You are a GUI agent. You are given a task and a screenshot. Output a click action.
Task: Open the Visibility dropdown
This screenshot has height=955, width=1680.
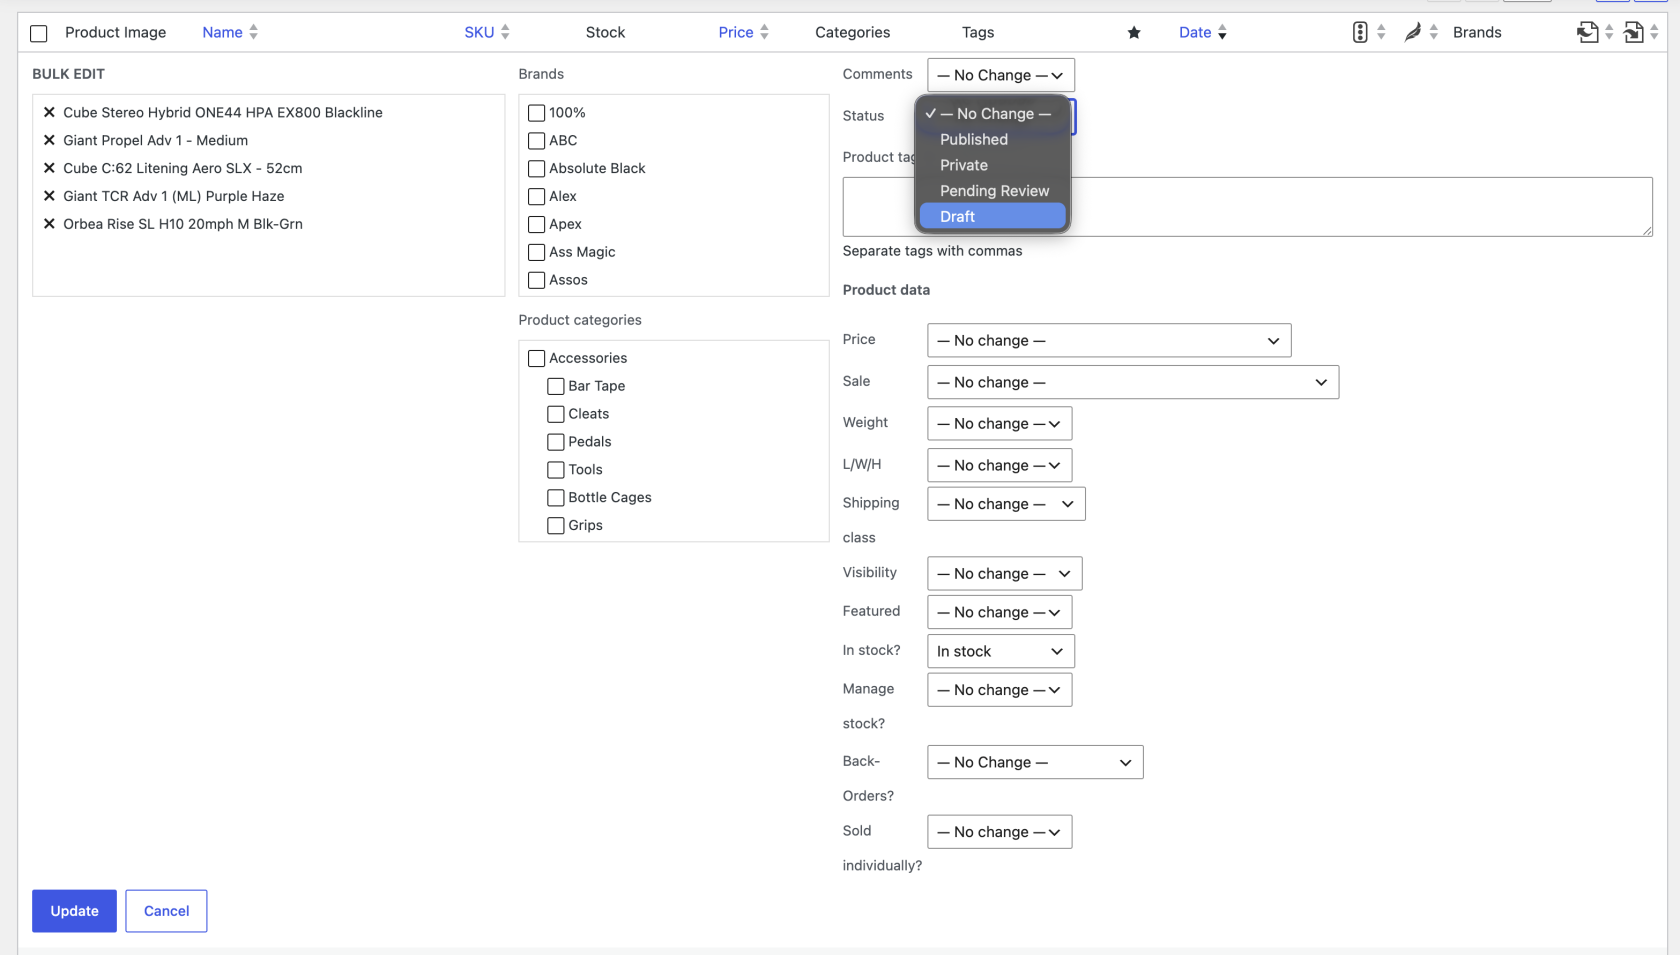pos(1005,573)
